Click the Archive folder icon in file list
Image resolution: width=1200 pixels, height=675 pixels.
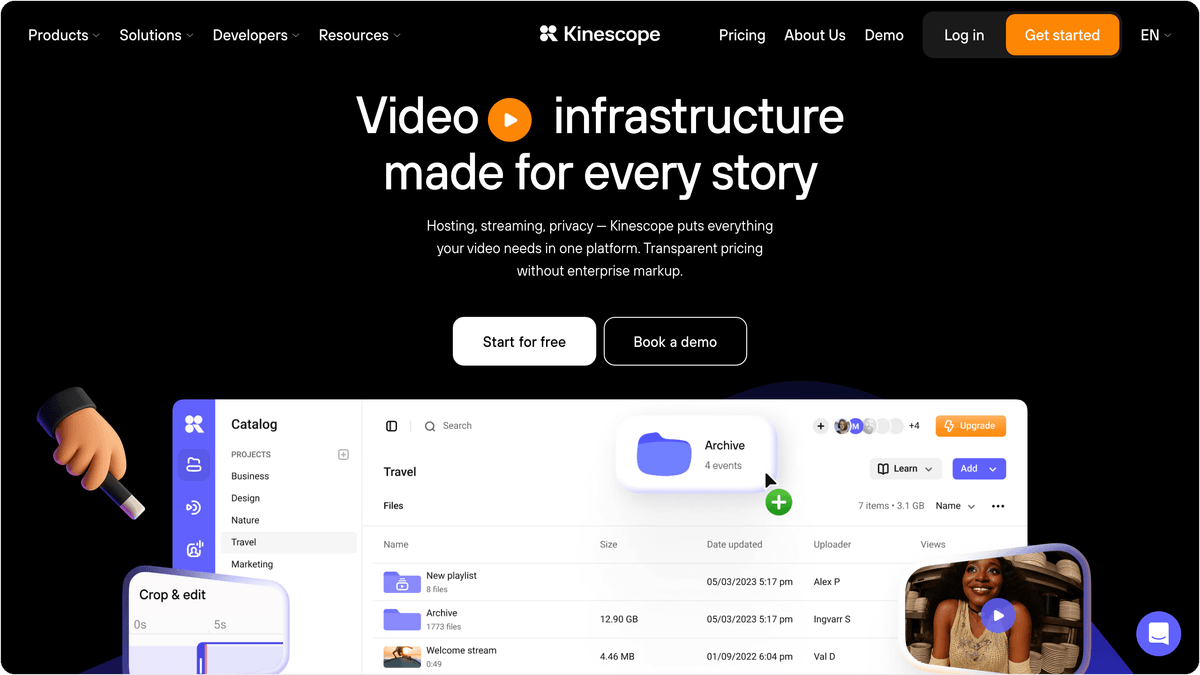click(402, 619)
